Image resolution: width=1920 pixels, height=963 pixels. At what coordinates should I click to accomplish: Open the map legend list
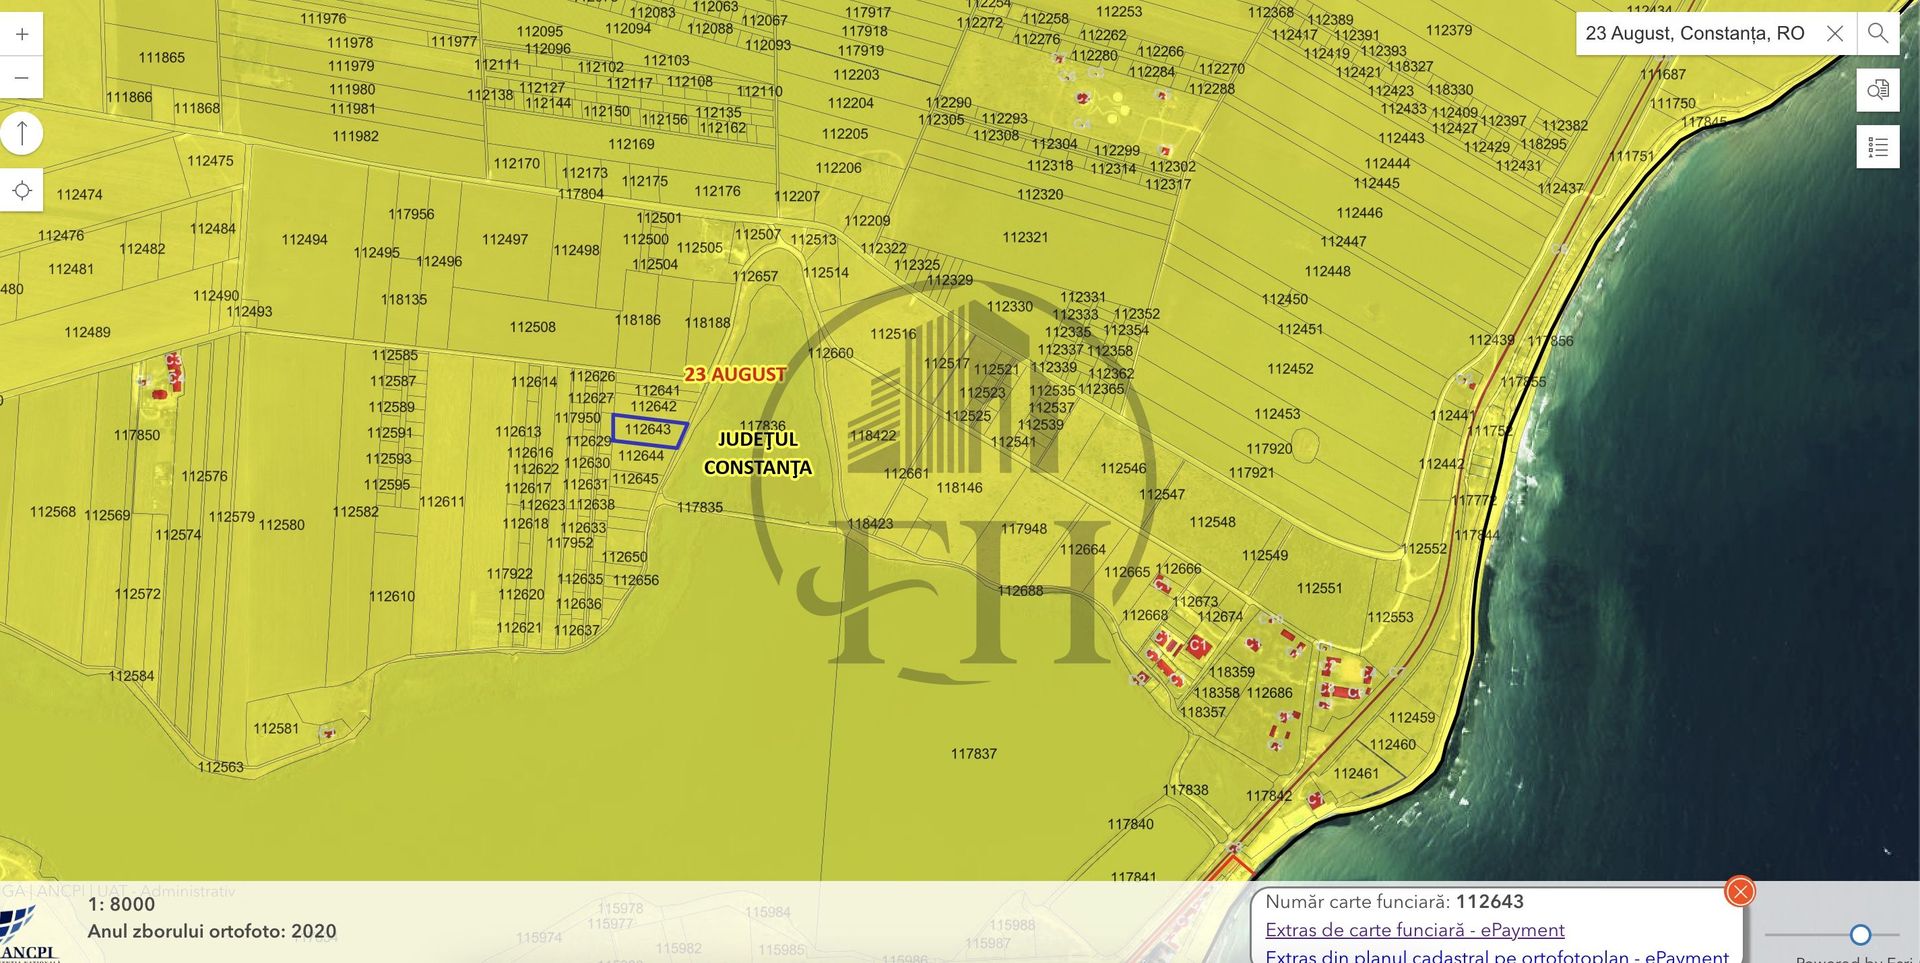[1878, 147]
